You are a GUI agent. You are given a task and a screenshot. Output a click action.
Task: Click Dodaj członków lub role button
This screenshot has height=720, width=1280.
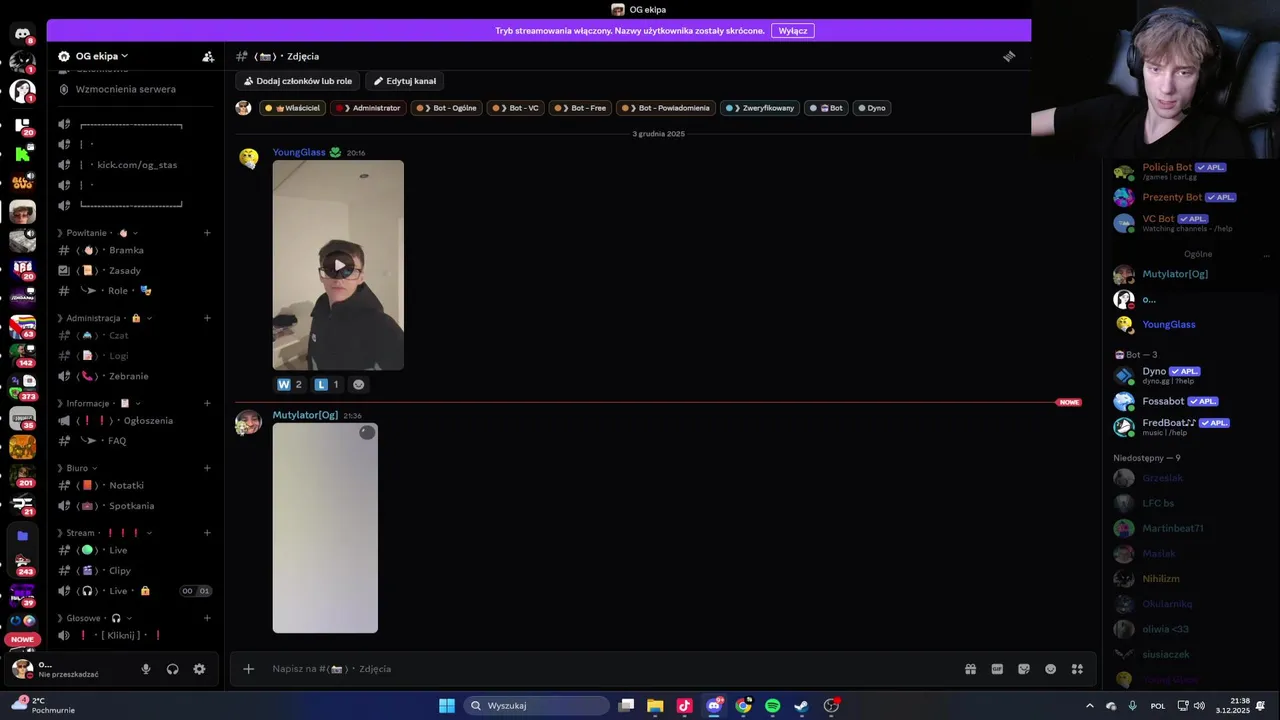click(x=298, y=81)
